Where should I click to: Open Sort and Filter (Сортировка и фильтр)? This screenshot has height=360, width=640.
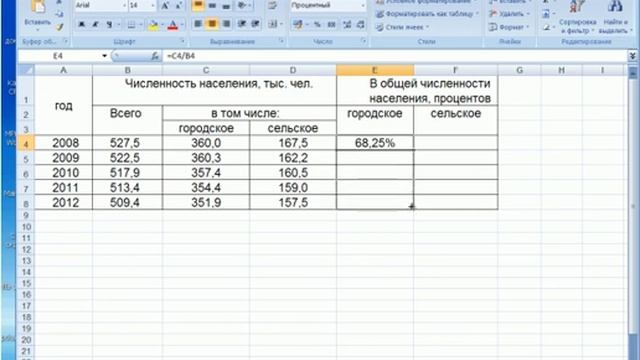point(577,16)
